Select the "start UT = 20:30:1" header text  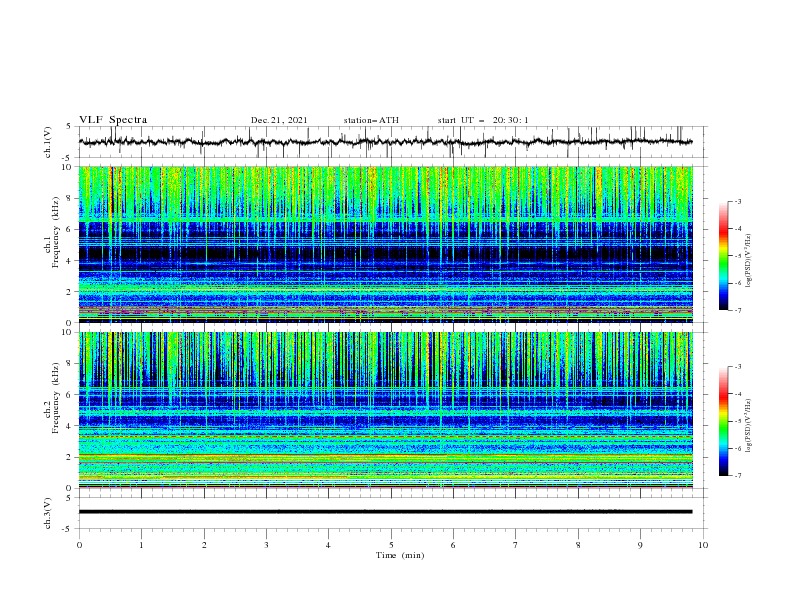tap(483, 120)
